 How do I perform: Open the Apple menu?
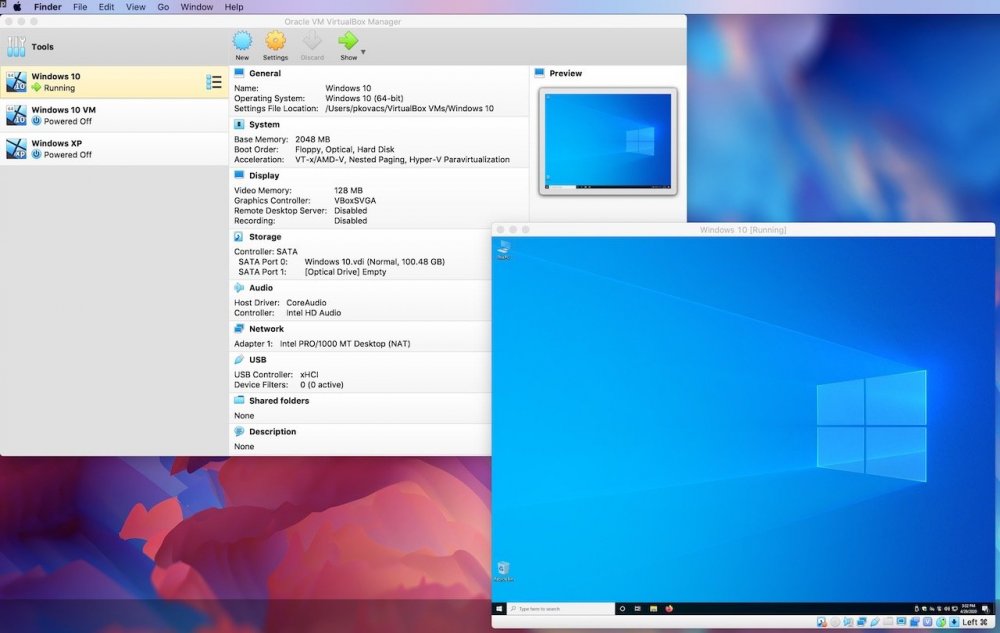tap(17, 7)
